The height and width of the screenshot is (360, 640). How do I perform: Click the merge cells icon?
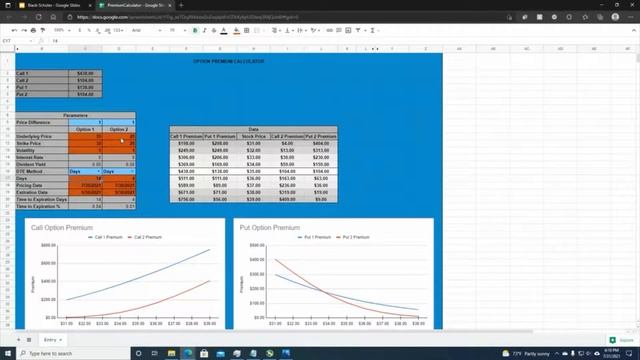pyautogui.click(x=257, y=31)
